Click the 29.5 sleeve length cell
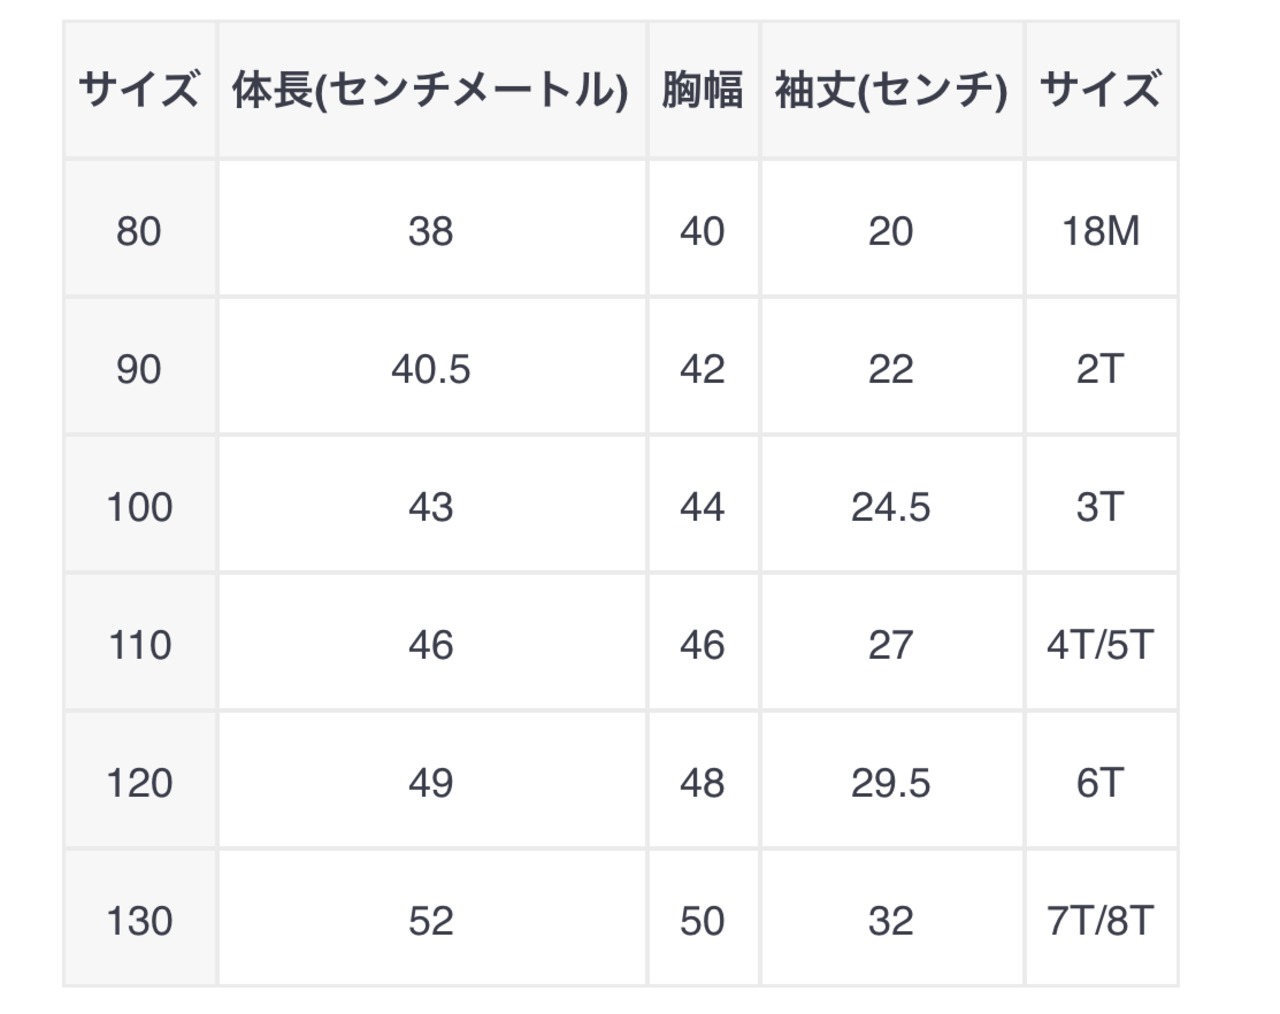This screenshot has height=1014, width=1280. click(x=891, y=783)
